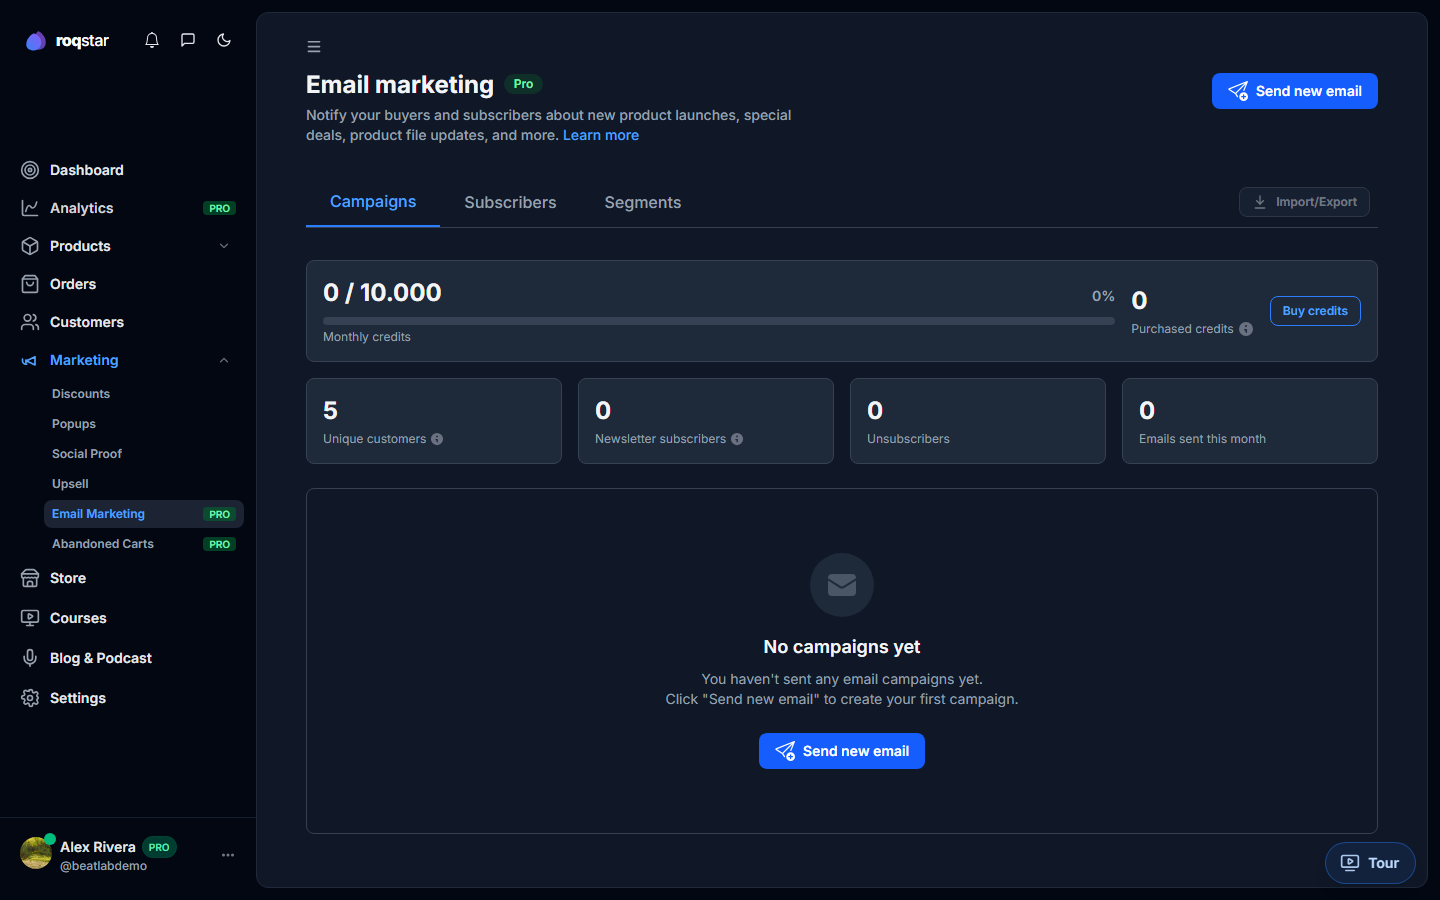Click the roqstar logo icon
The image size is (1440, 900).
(x=36, y=41)
